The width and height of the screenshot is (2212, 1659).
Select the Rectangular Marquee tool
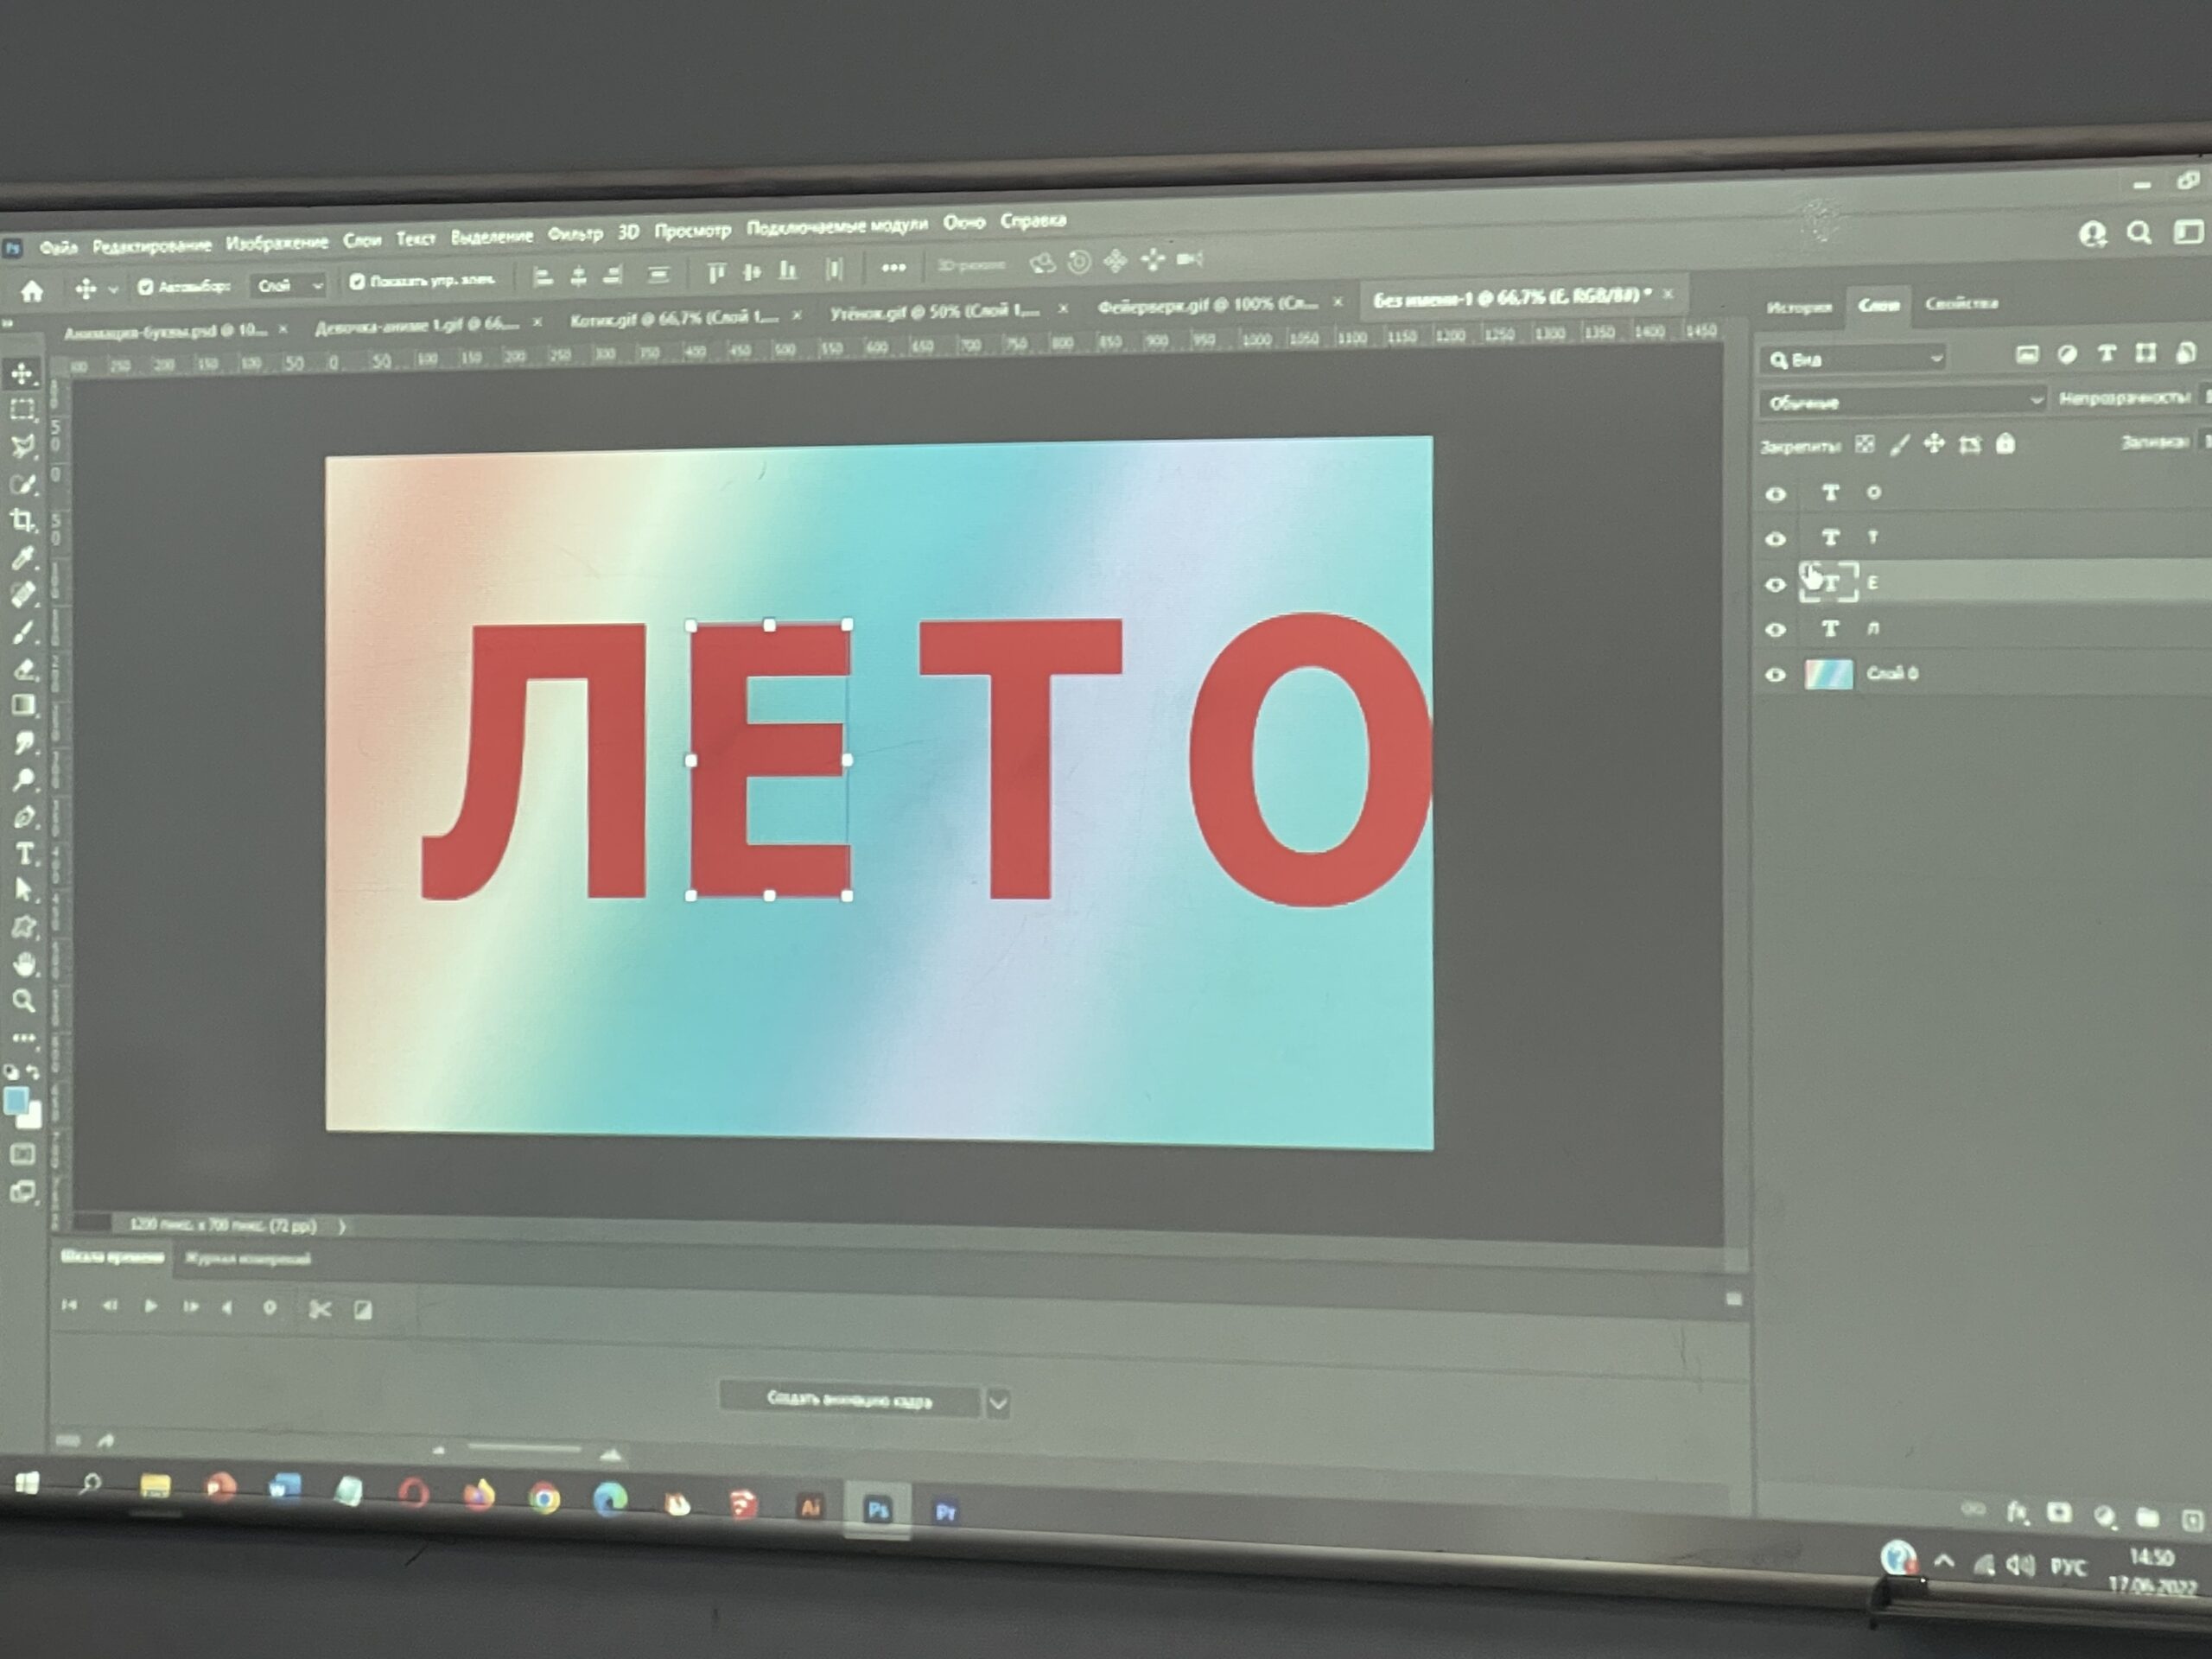pos(22,410)
